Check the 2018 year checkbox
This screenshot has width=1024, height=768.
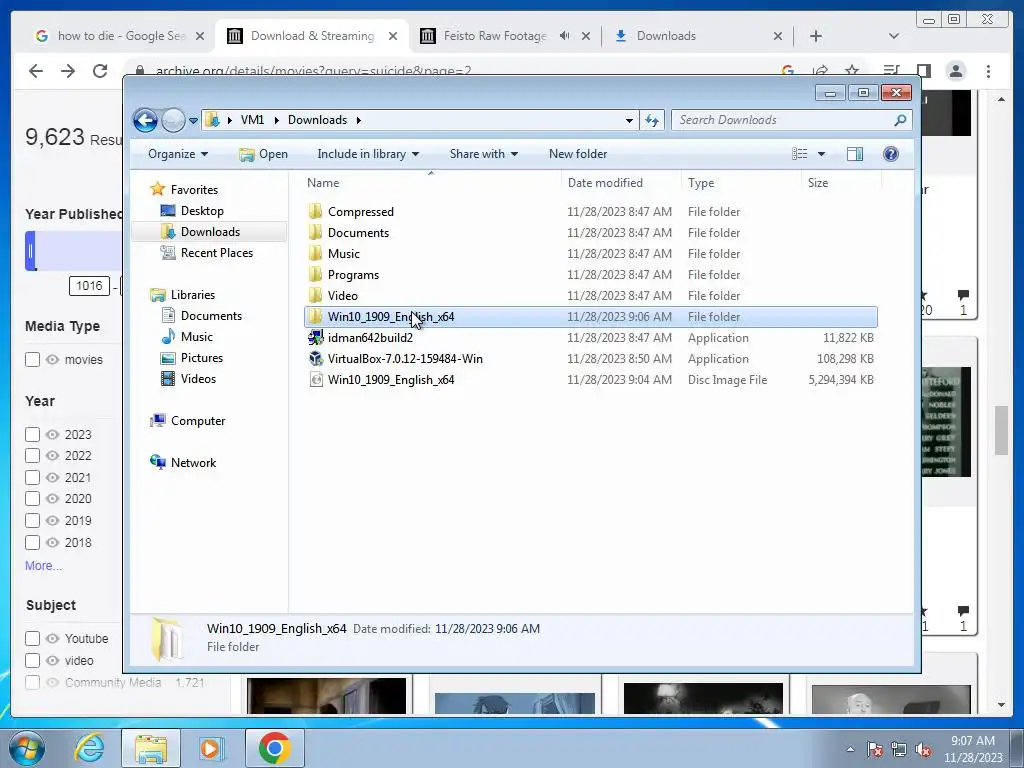[32, 543]
